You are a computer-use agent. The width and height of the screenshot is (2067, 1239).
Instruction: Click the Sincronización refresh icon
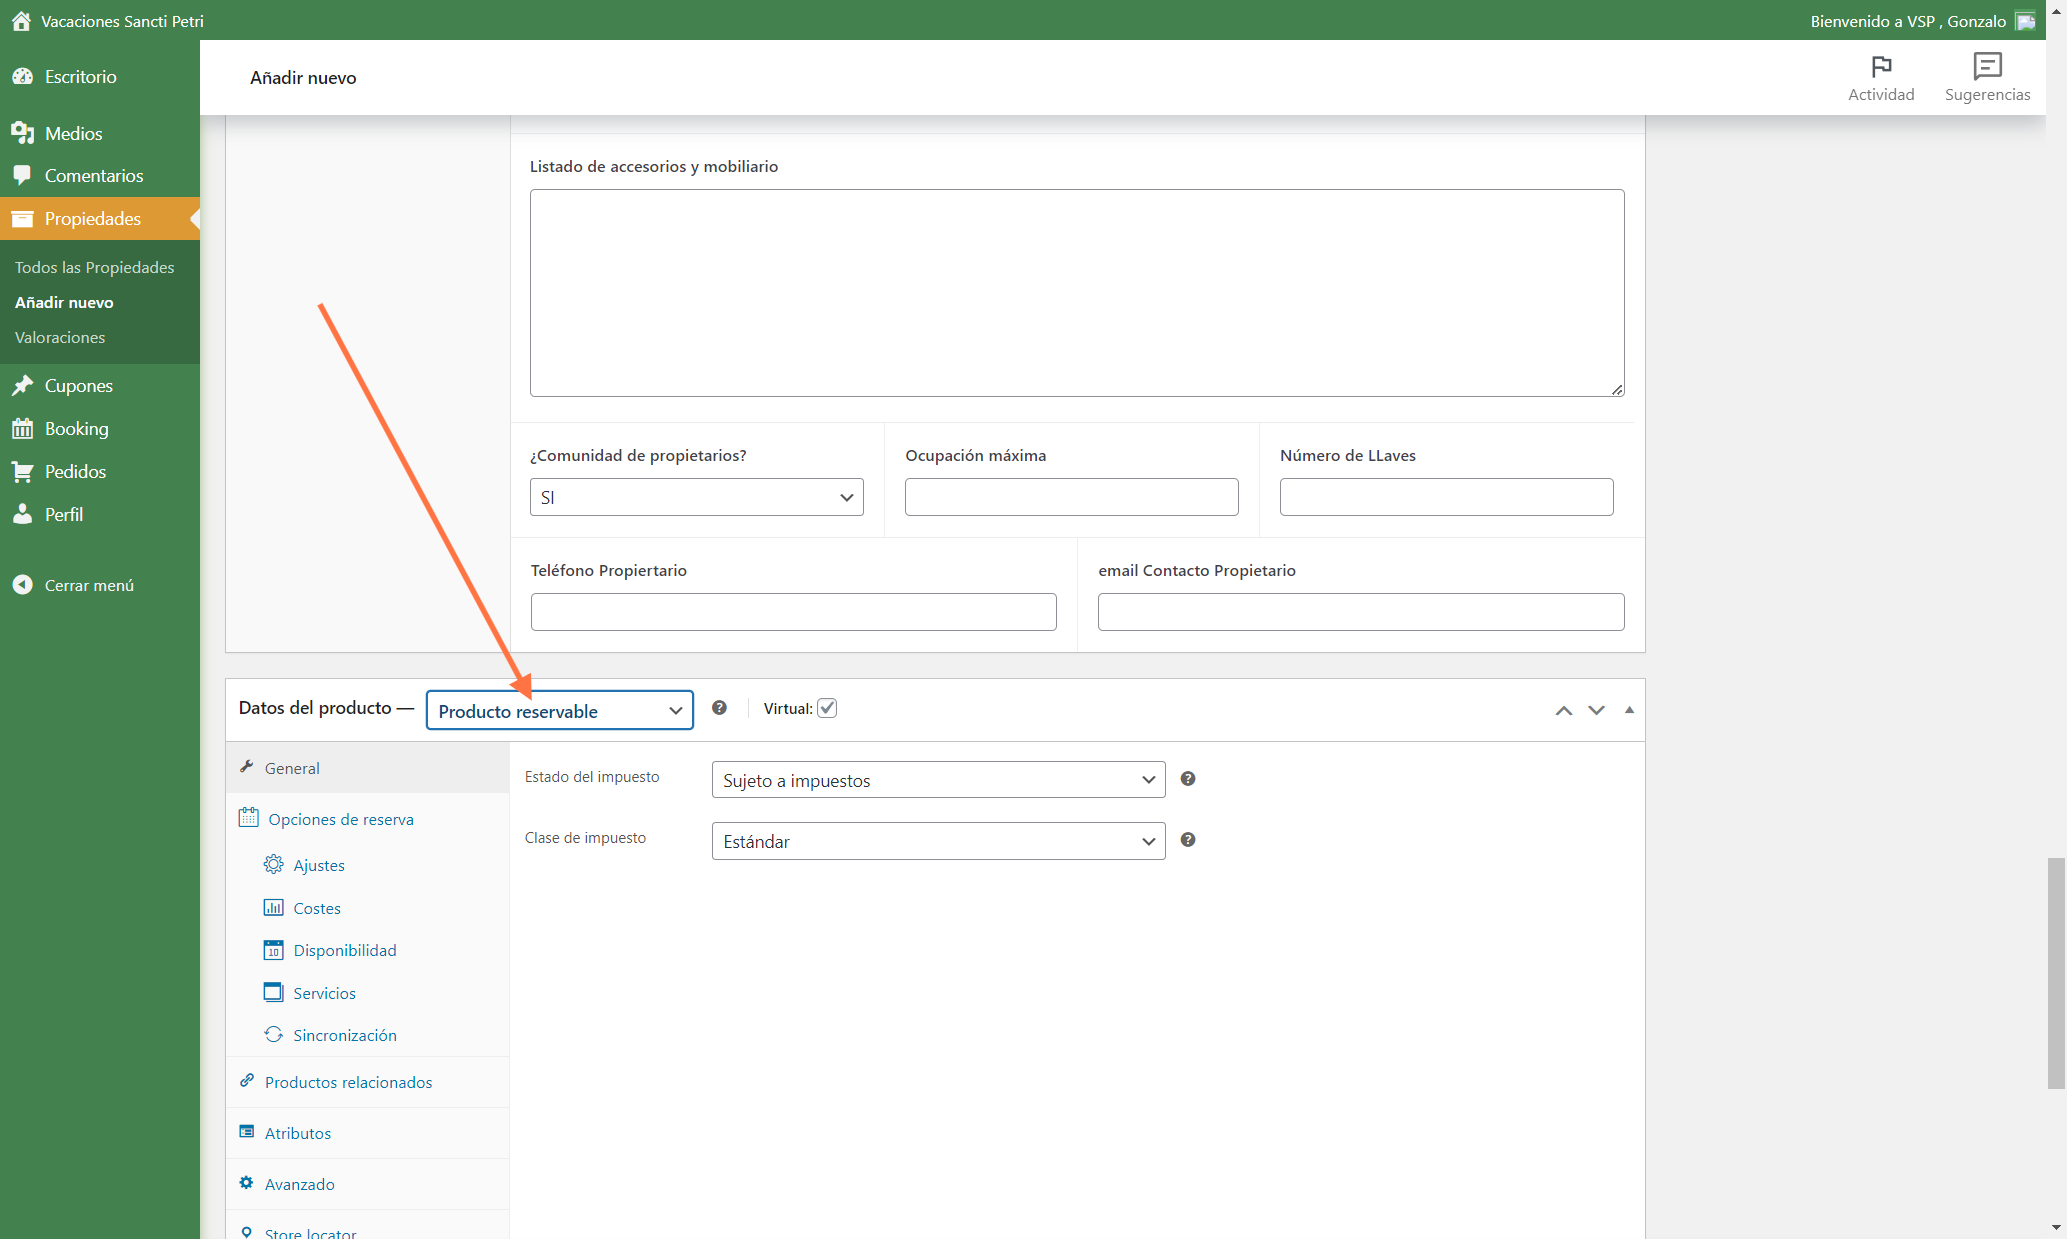click(273, 1034)
